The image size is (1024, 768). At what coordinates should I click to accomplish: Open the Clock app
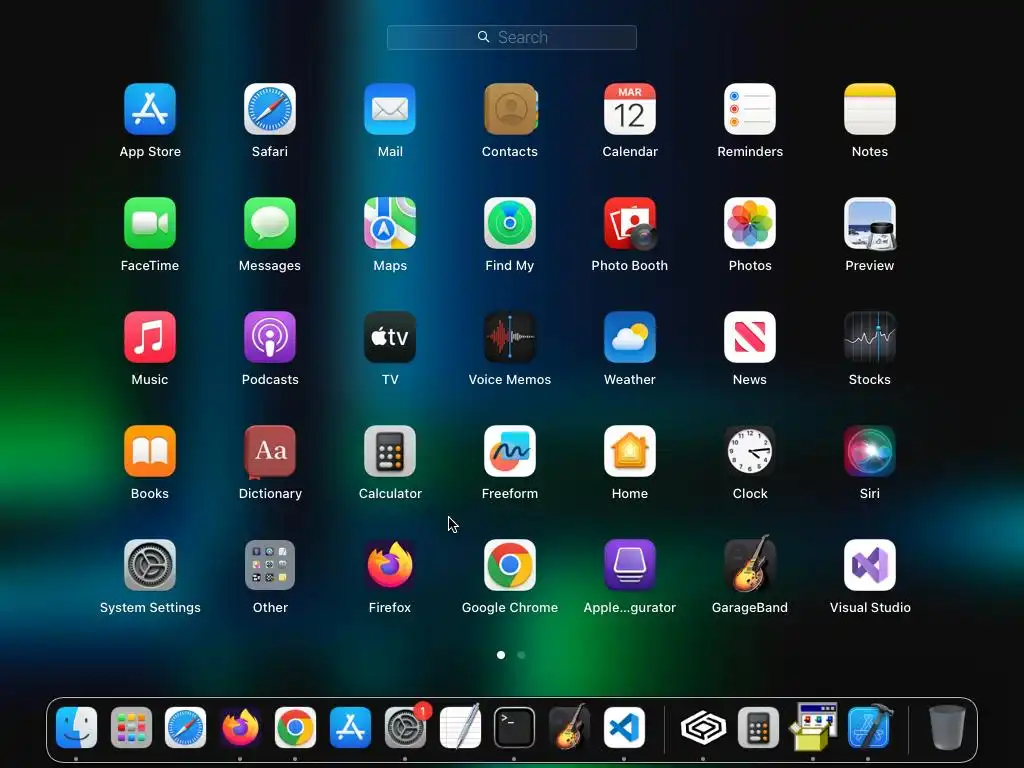click(750, 451)
